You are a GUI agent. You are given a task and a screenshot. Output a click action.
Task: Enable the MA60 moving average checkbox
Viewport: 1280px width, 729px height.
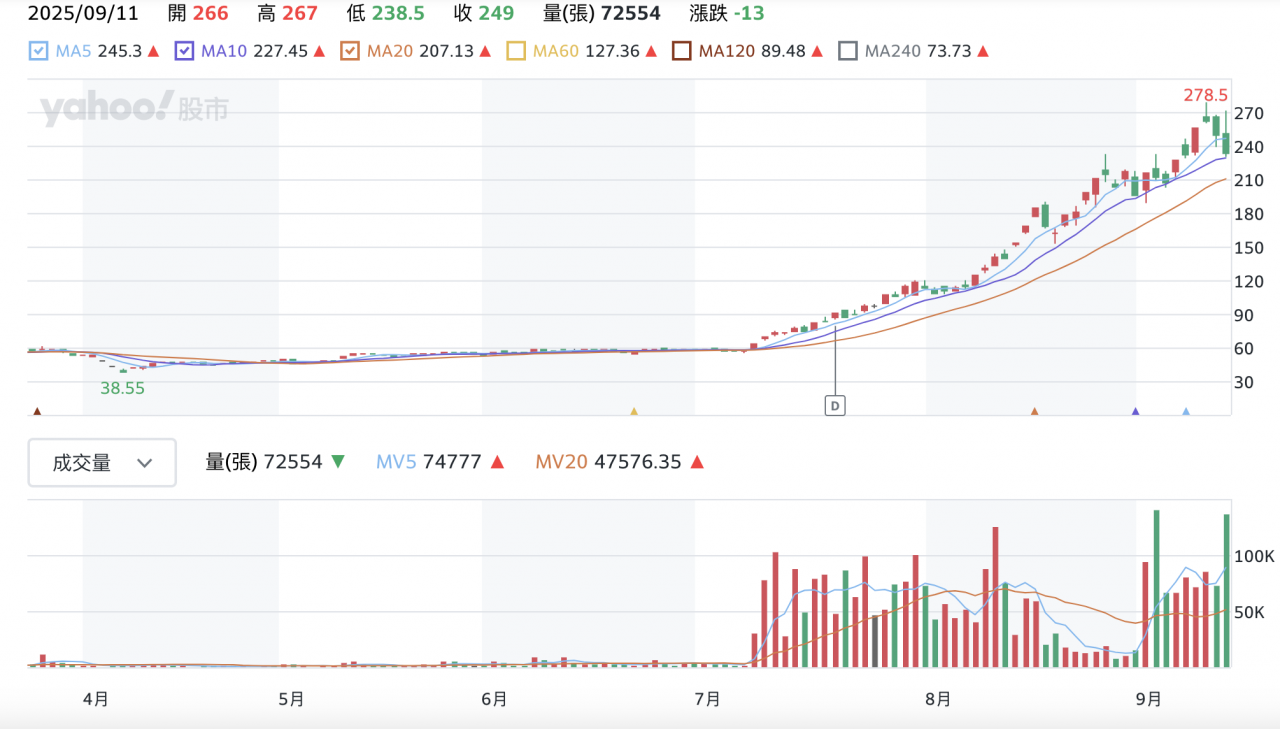click(516, 51)
